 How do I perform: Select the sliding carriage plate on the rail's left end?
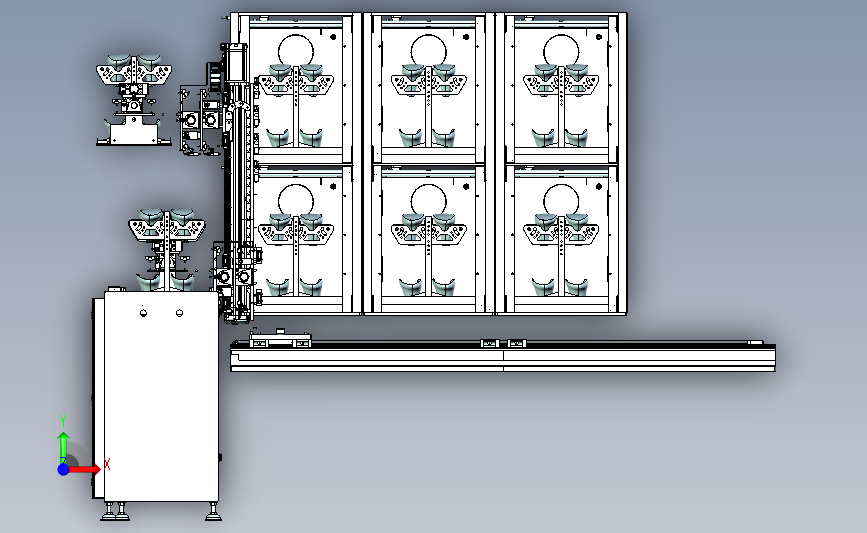coord(280,339)
